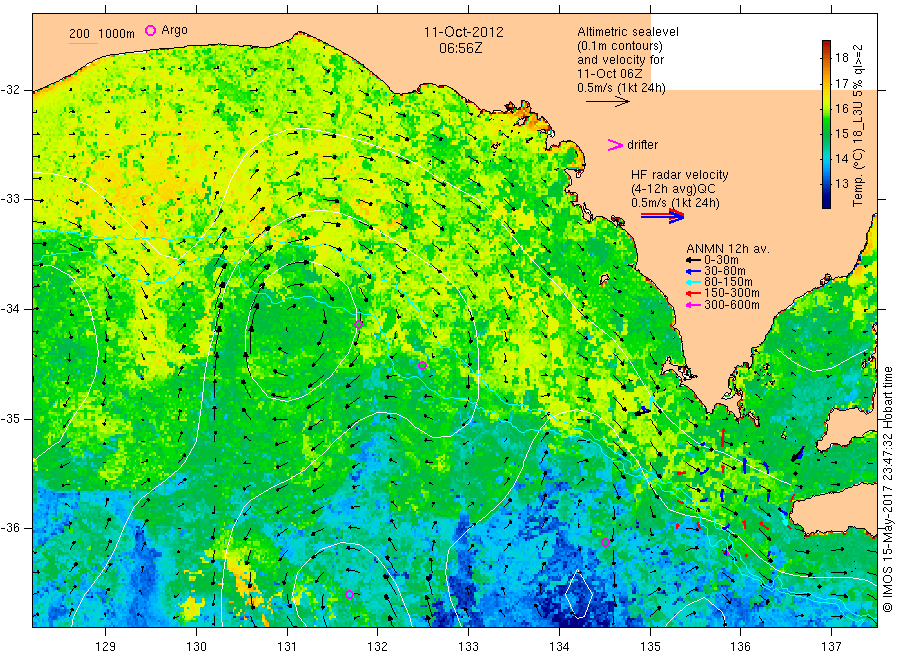Click the 11-Oct-2012 date title
Screen dimensions: 900x660
click(x=464, y=32)
